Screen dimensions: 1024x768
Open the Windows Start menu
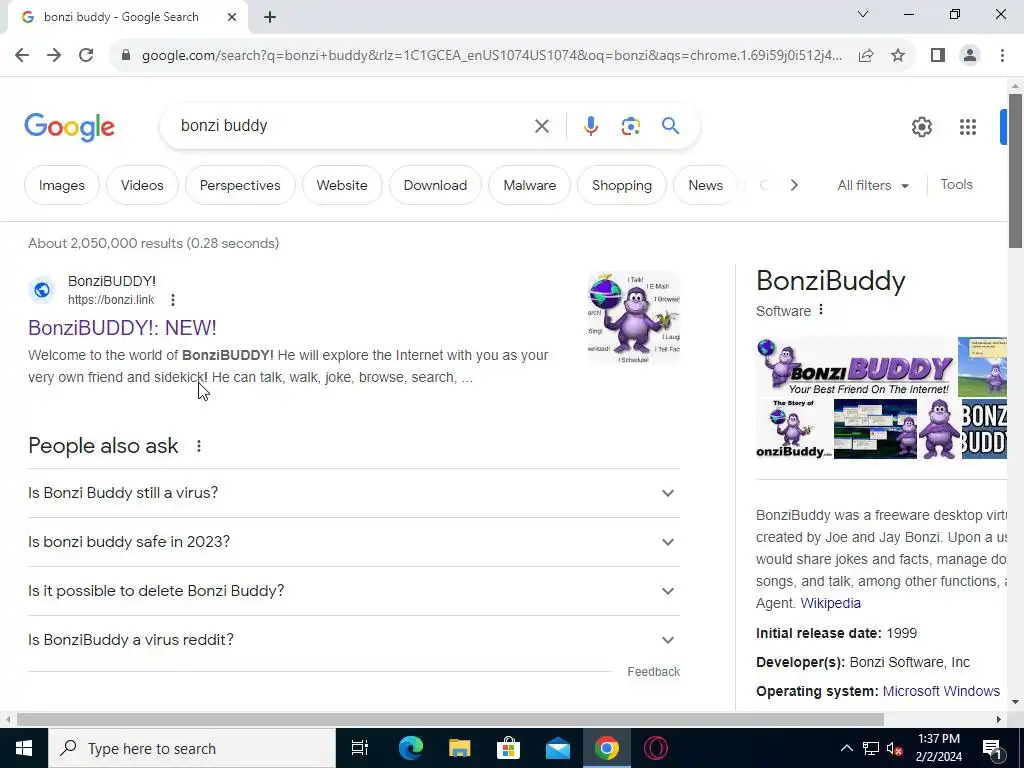click(x=24, y=748)
